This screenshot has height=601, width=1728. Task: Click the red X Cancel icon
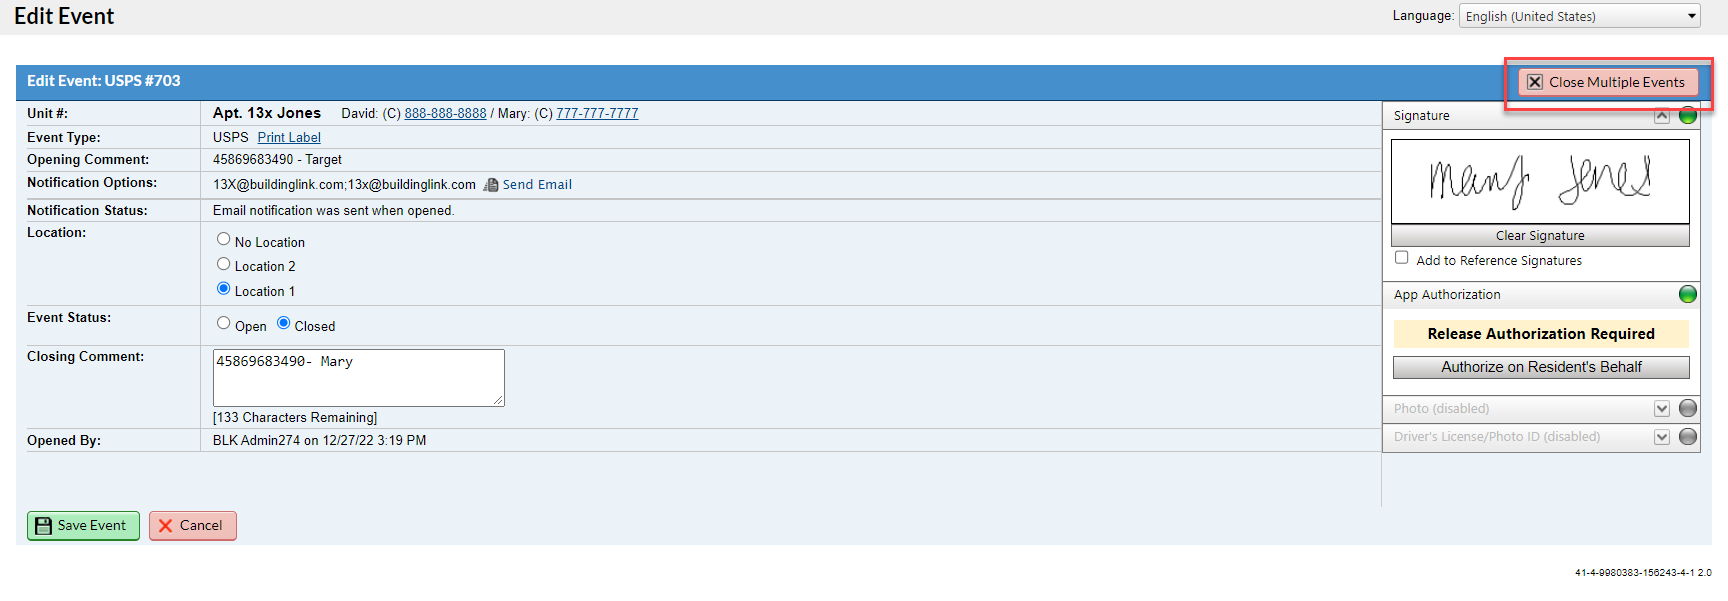[x=165, y=525]
